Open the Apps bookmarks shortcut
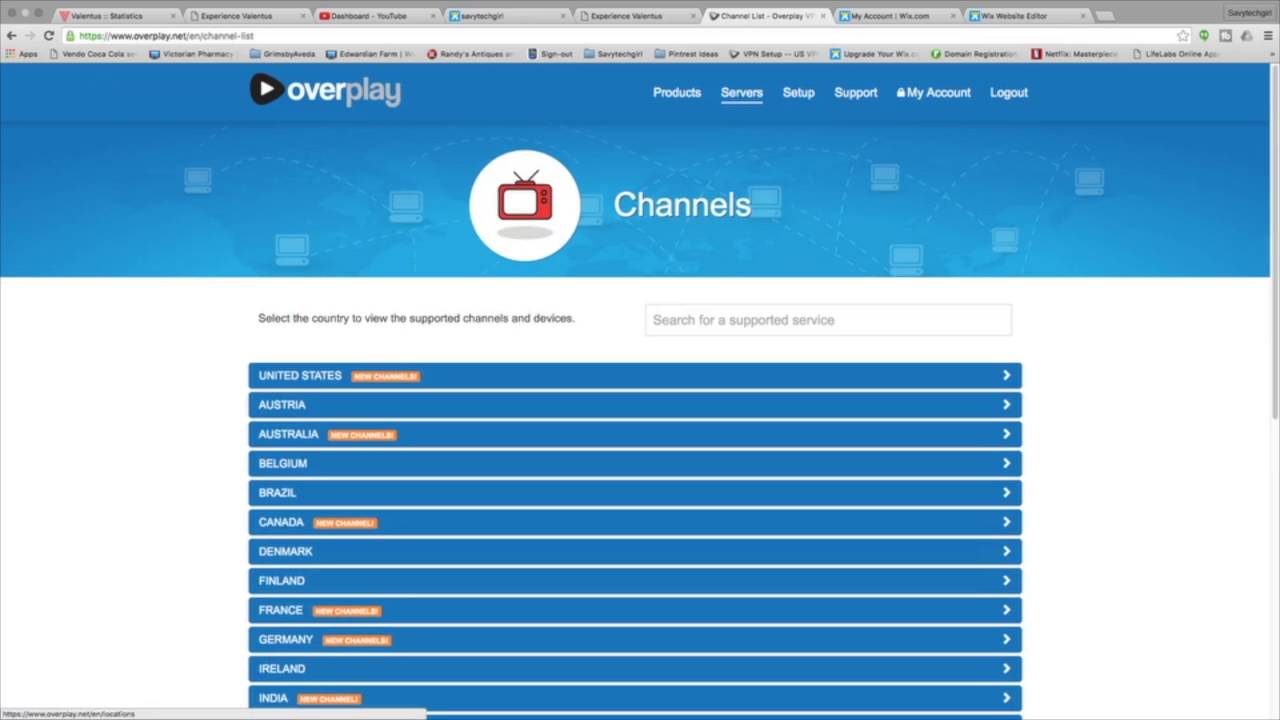1280x720 pixels. (21, 54)
